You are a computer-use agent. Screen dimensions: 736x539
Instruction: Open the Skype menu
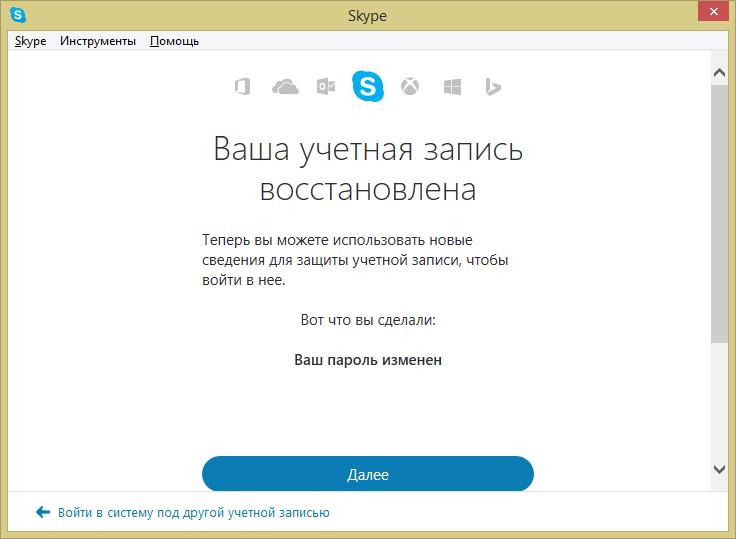tap(30, 41)
